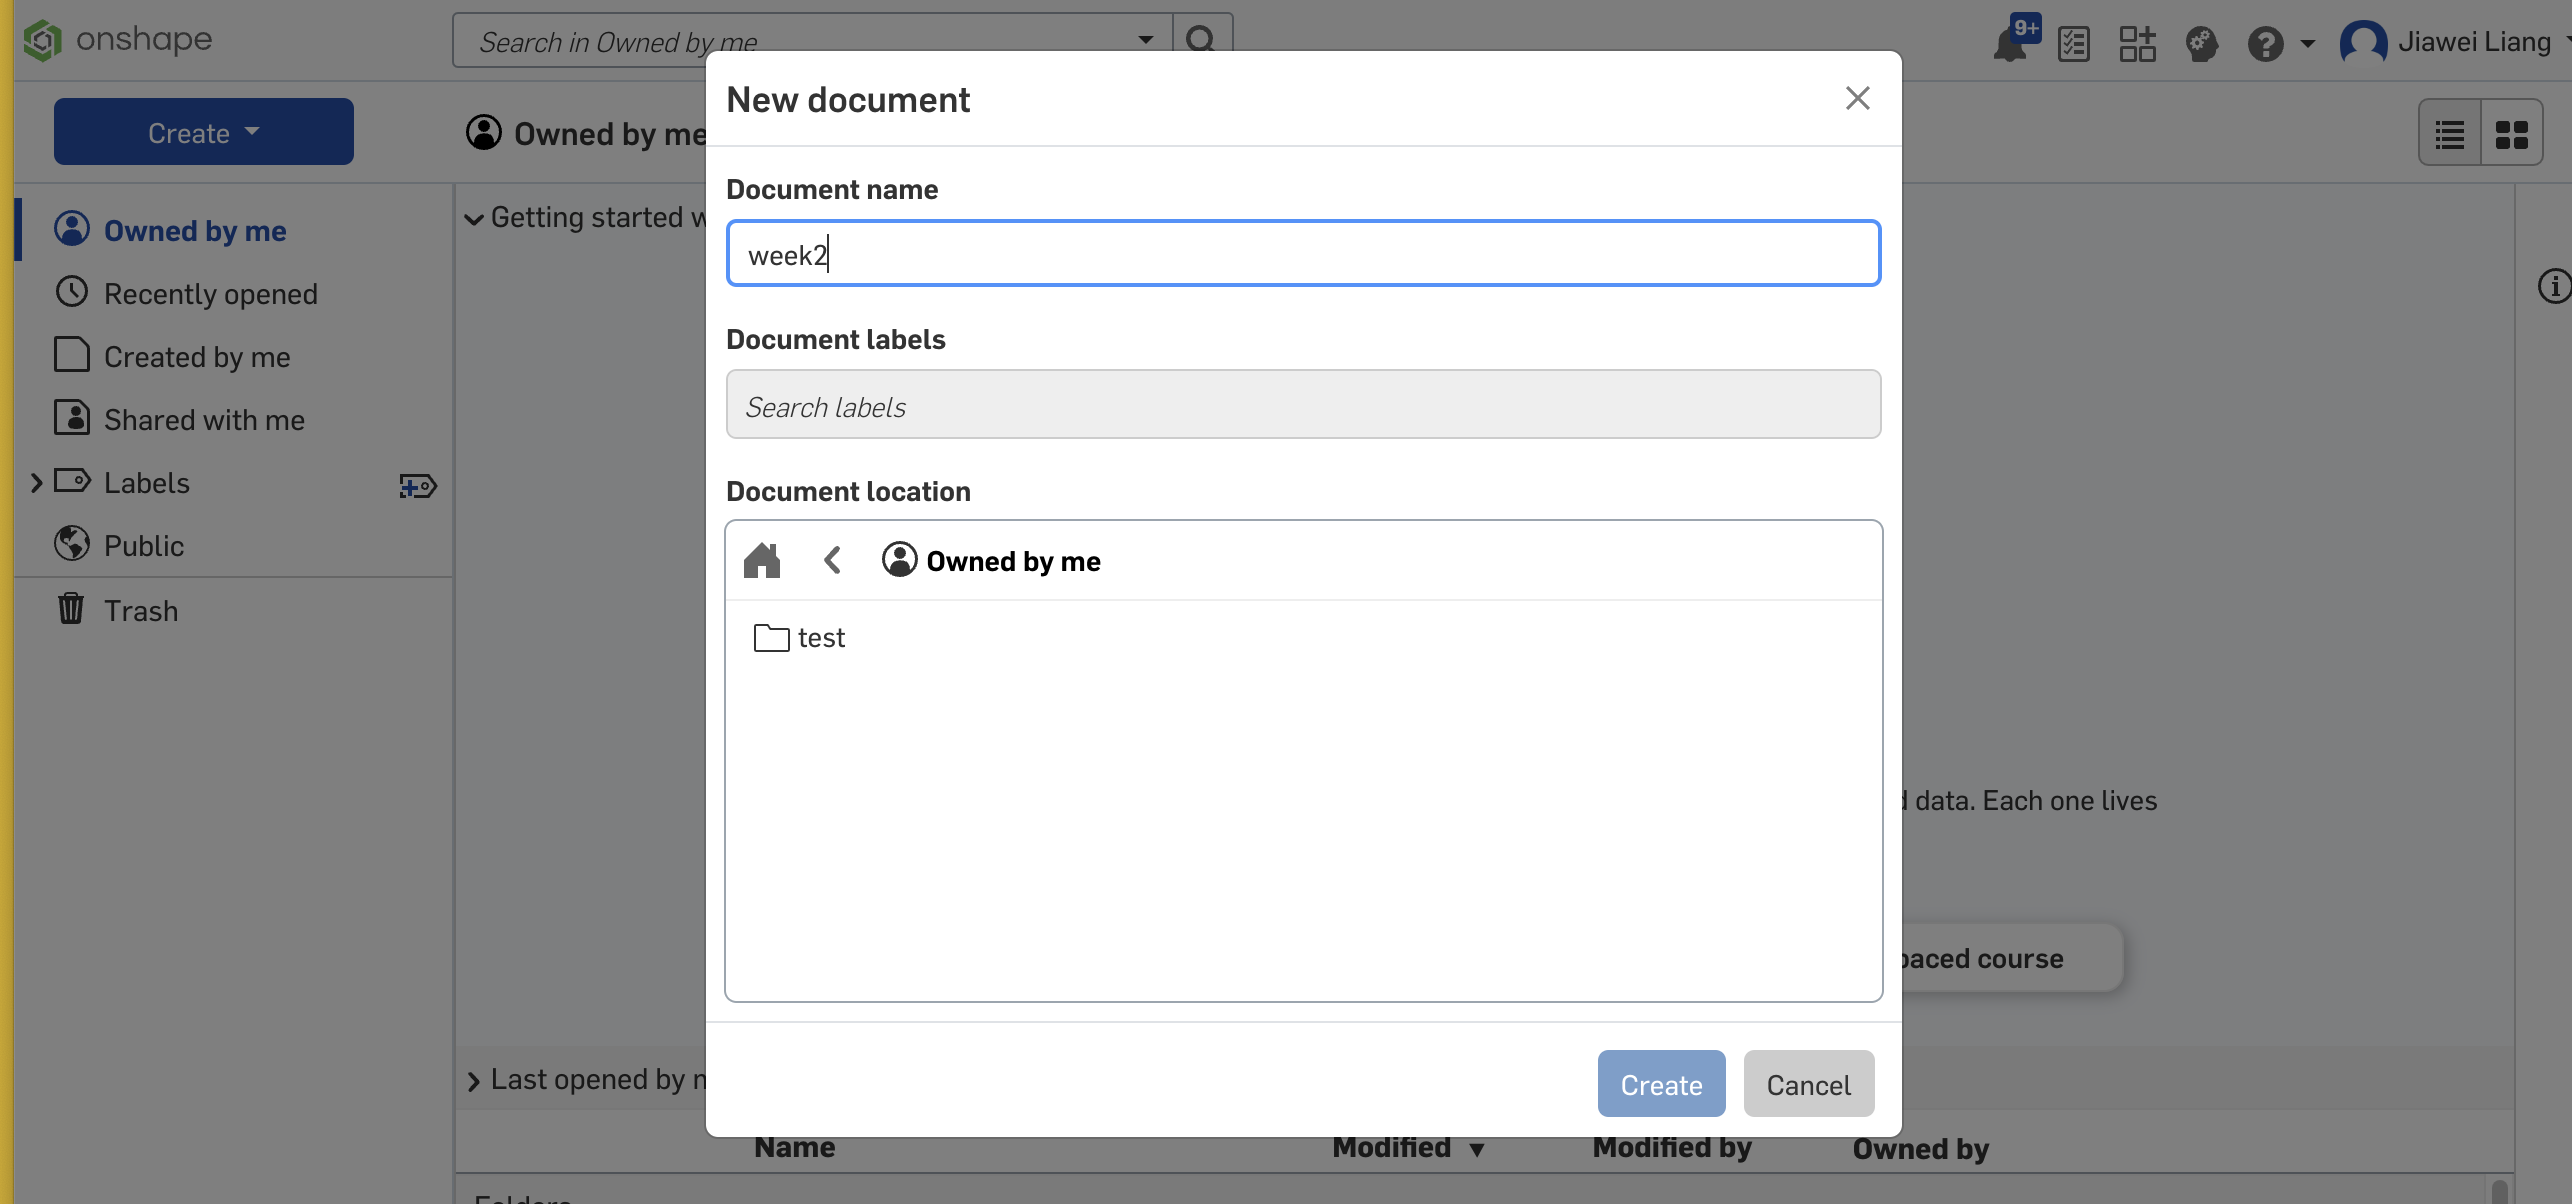This screenshot has width=2572, height=1204.
Task: Select Recently opened filter
Action: click(x=211, y=294)
